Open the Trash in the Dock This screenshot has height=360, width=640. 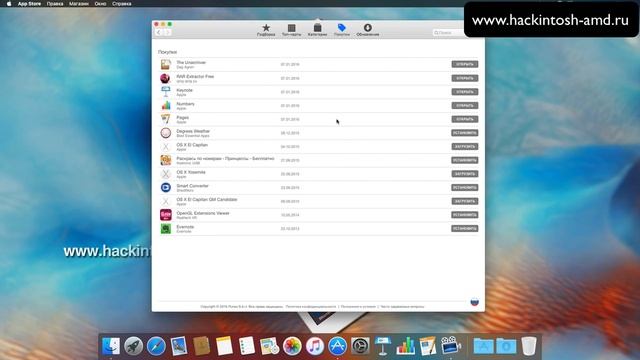[529, 346]
